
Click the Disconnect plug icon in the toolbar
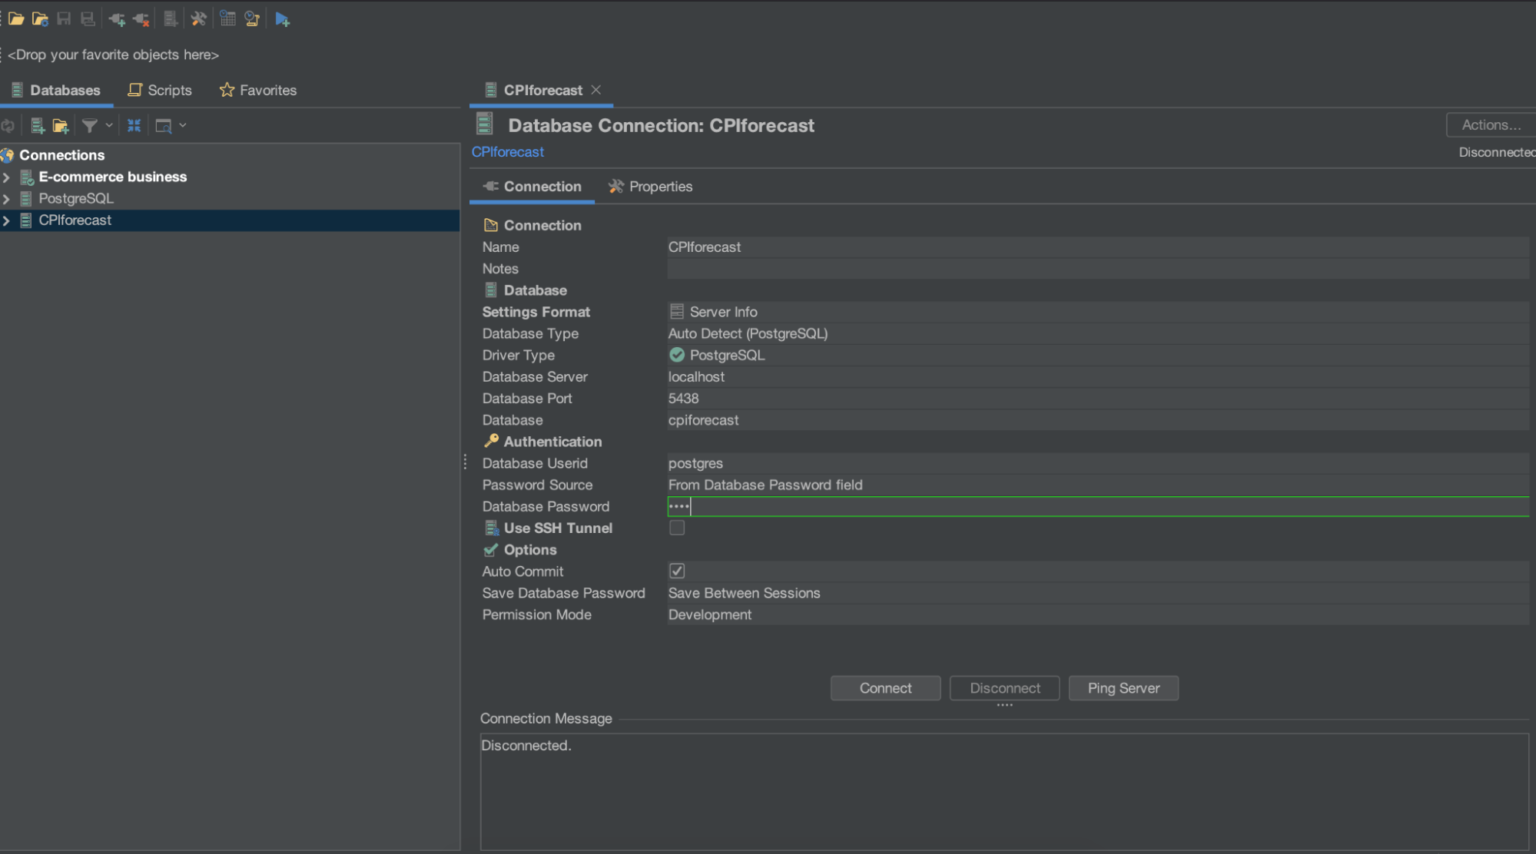(141, 18)
